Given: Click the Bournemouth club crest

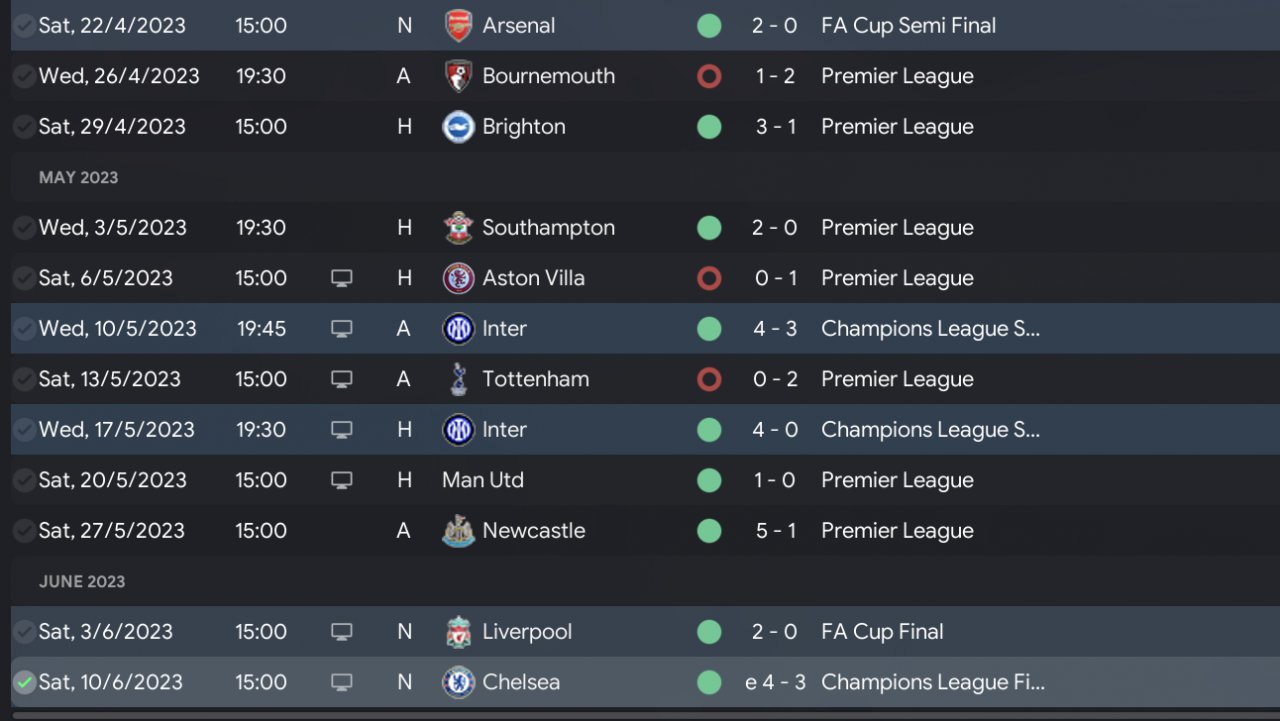Looking at the screenshot, I should point(458,76).
